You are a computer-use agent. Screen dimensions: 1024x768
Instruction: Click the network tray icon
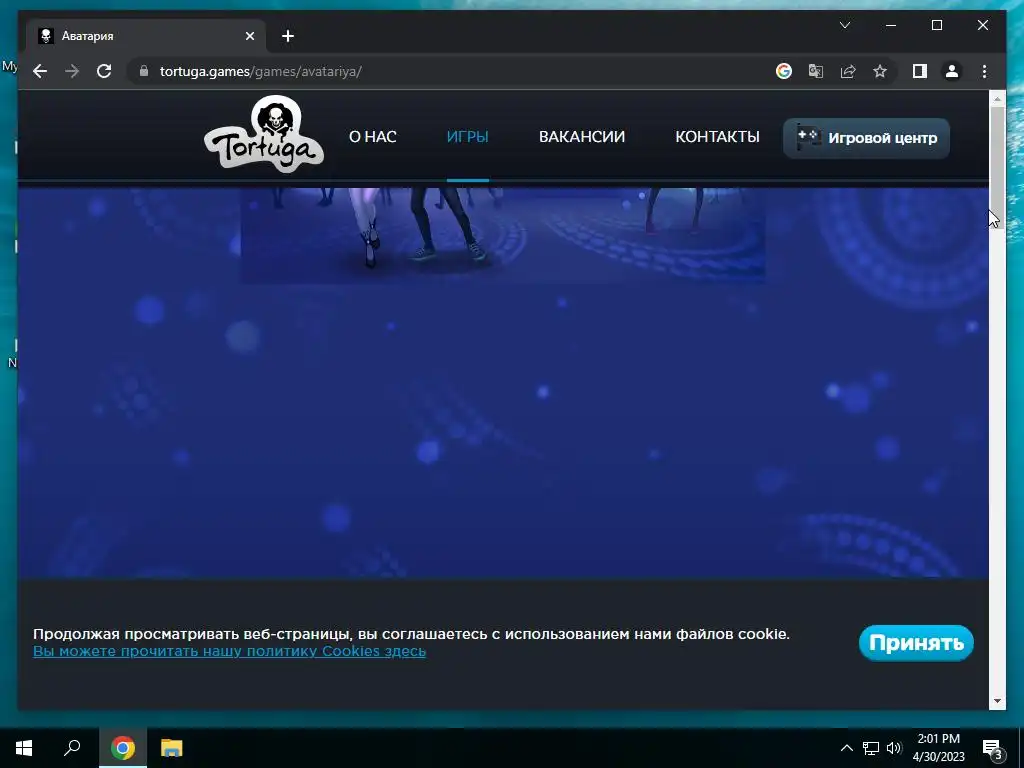click(871, 748)
